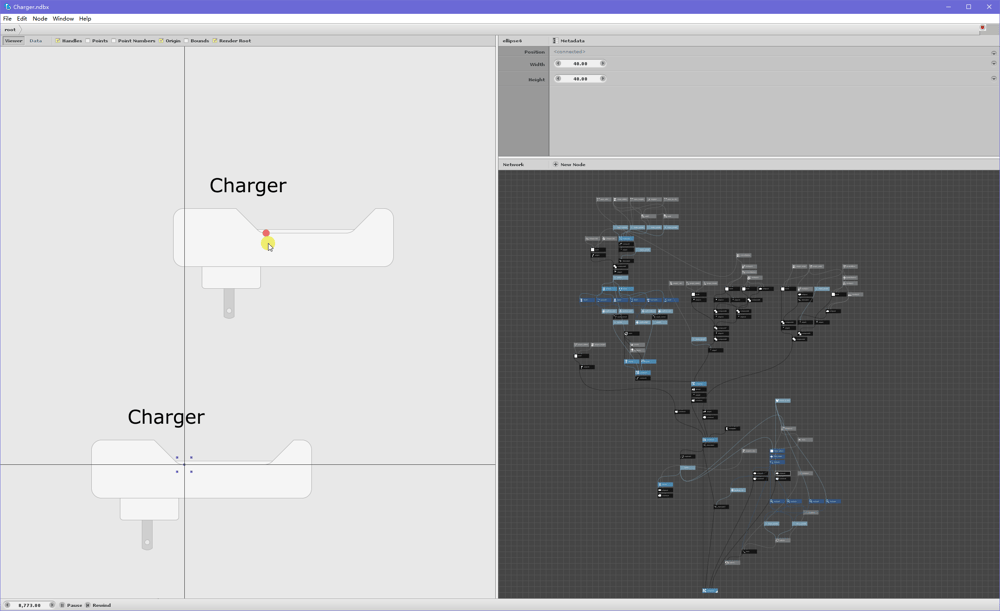The width and height of the screenshot is (1000, 611).
Task: Click the Metadata button label
Action: pyautogui.click(x=573, y=41)
